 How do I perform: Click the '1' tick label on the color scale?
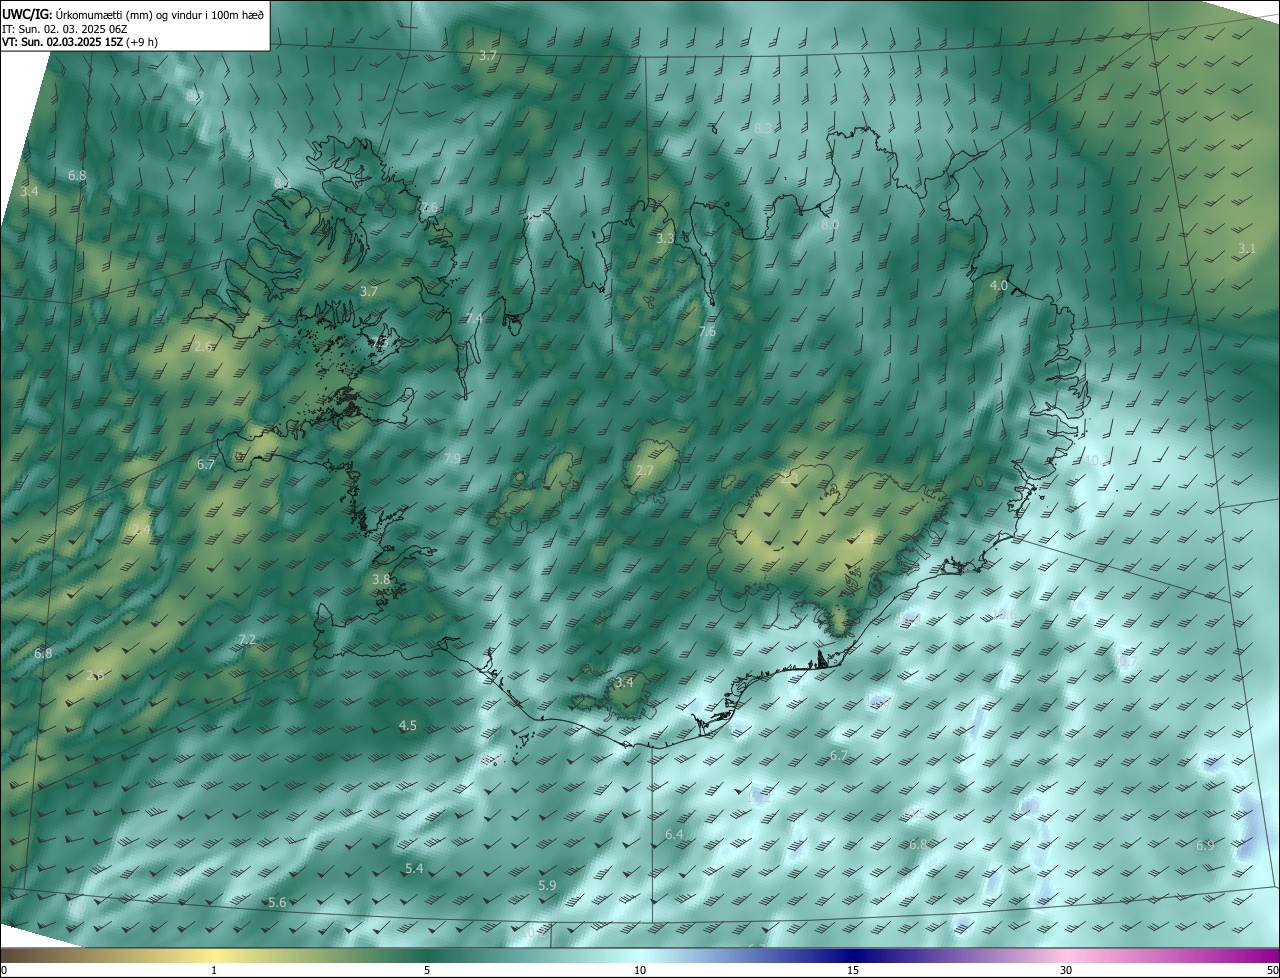(214, 970)
